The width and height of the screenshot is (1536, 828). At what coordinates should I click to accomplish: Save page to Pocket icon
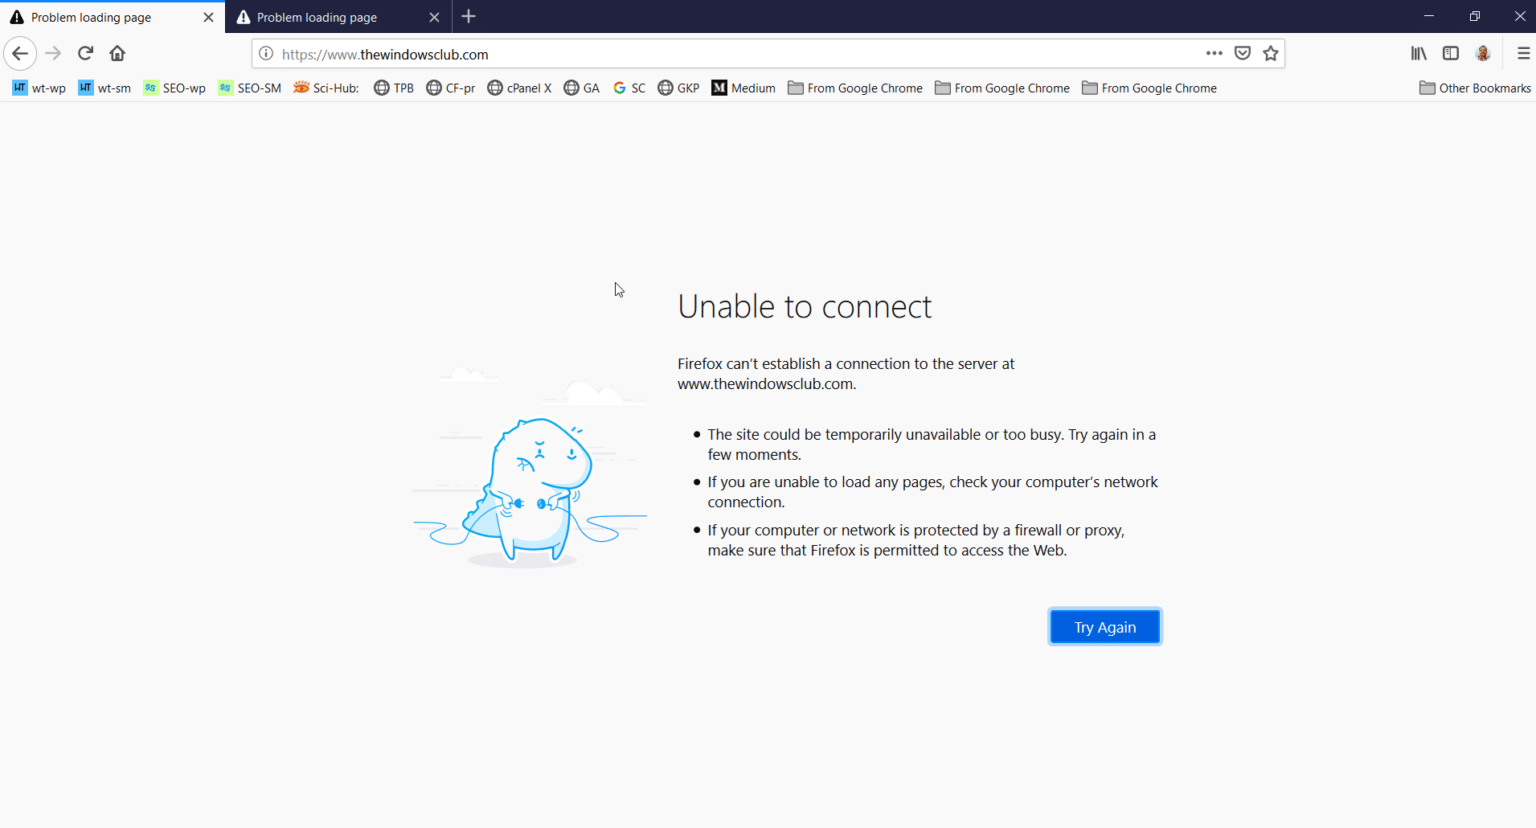pos(1242,53)
